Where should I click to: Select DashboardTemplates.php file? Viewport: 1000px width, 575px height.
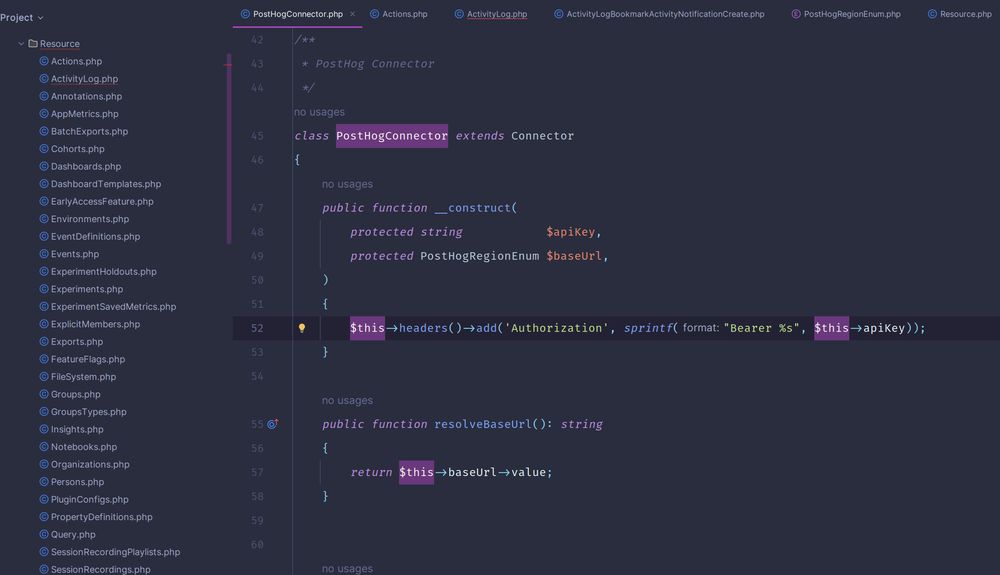106,184
